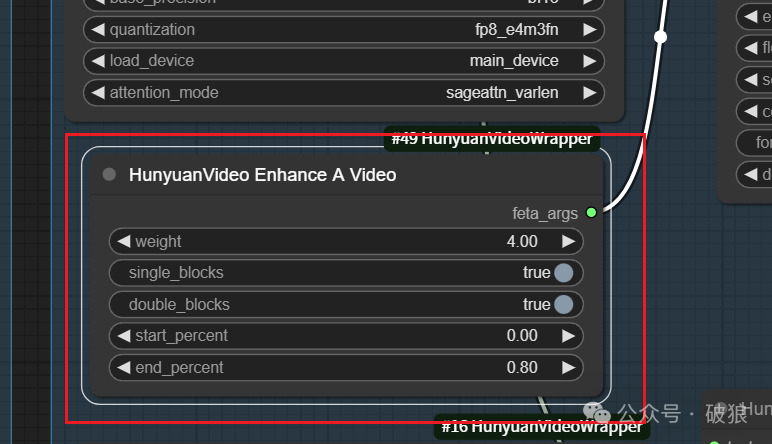The image size is (772, 444).
Task: Click attention_mode right arrow
Action: pyautogui.click(x=589, y=93)
